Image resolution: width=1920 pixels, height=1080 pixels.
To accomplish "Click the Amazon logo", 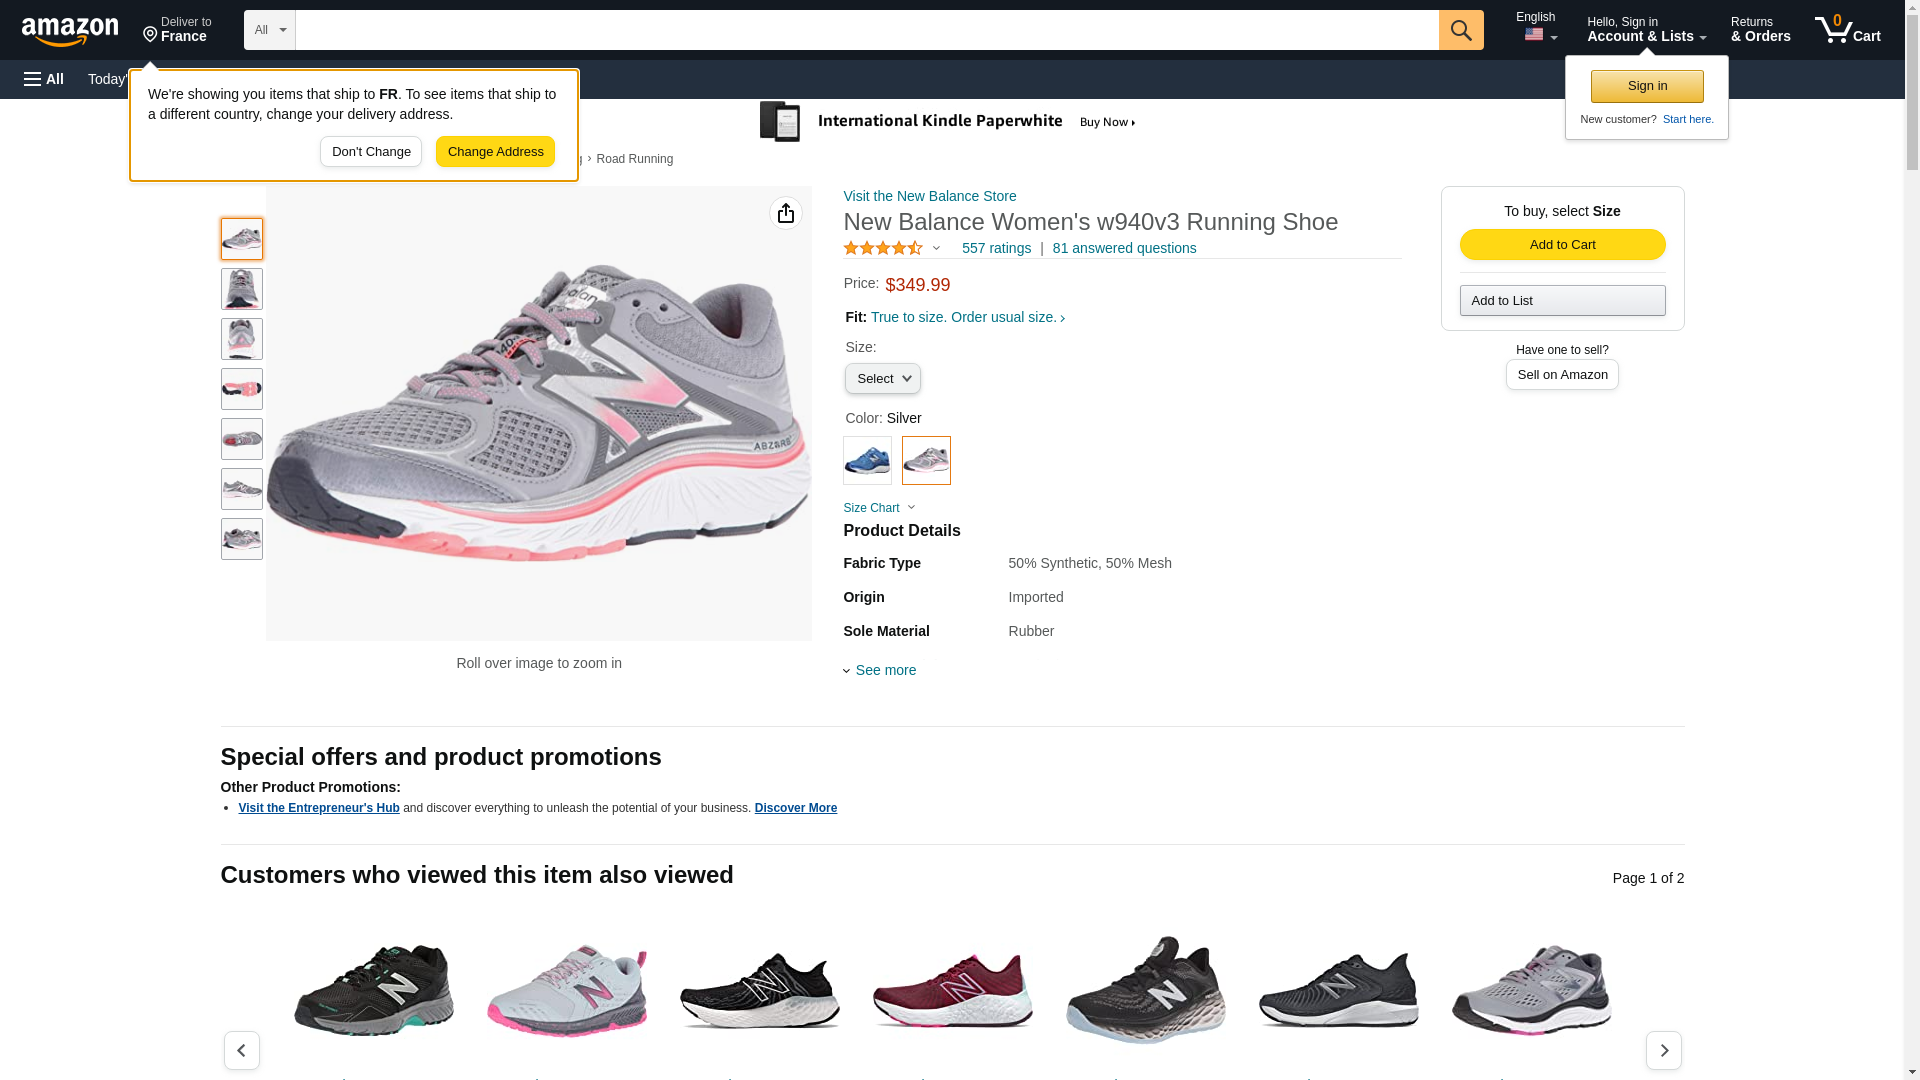I will click(70, 31).
